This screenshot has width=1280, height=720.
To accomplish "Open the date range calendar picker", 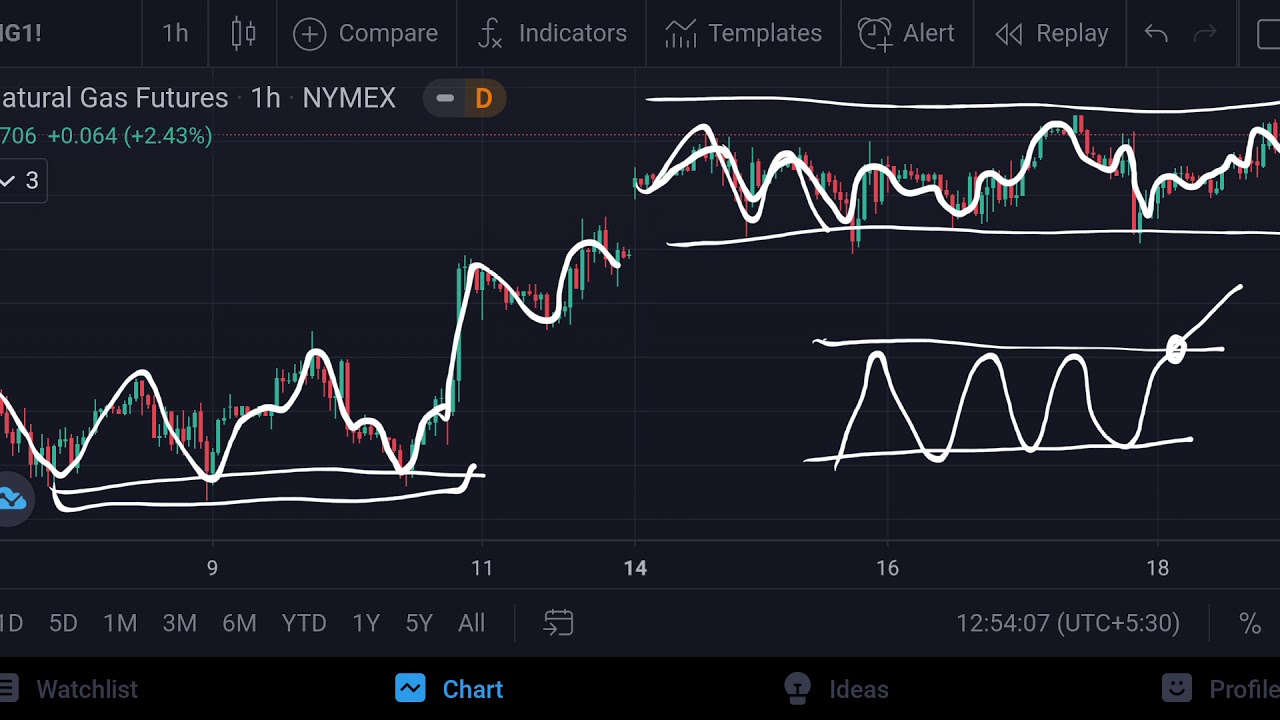I will (x=558, y=623).
